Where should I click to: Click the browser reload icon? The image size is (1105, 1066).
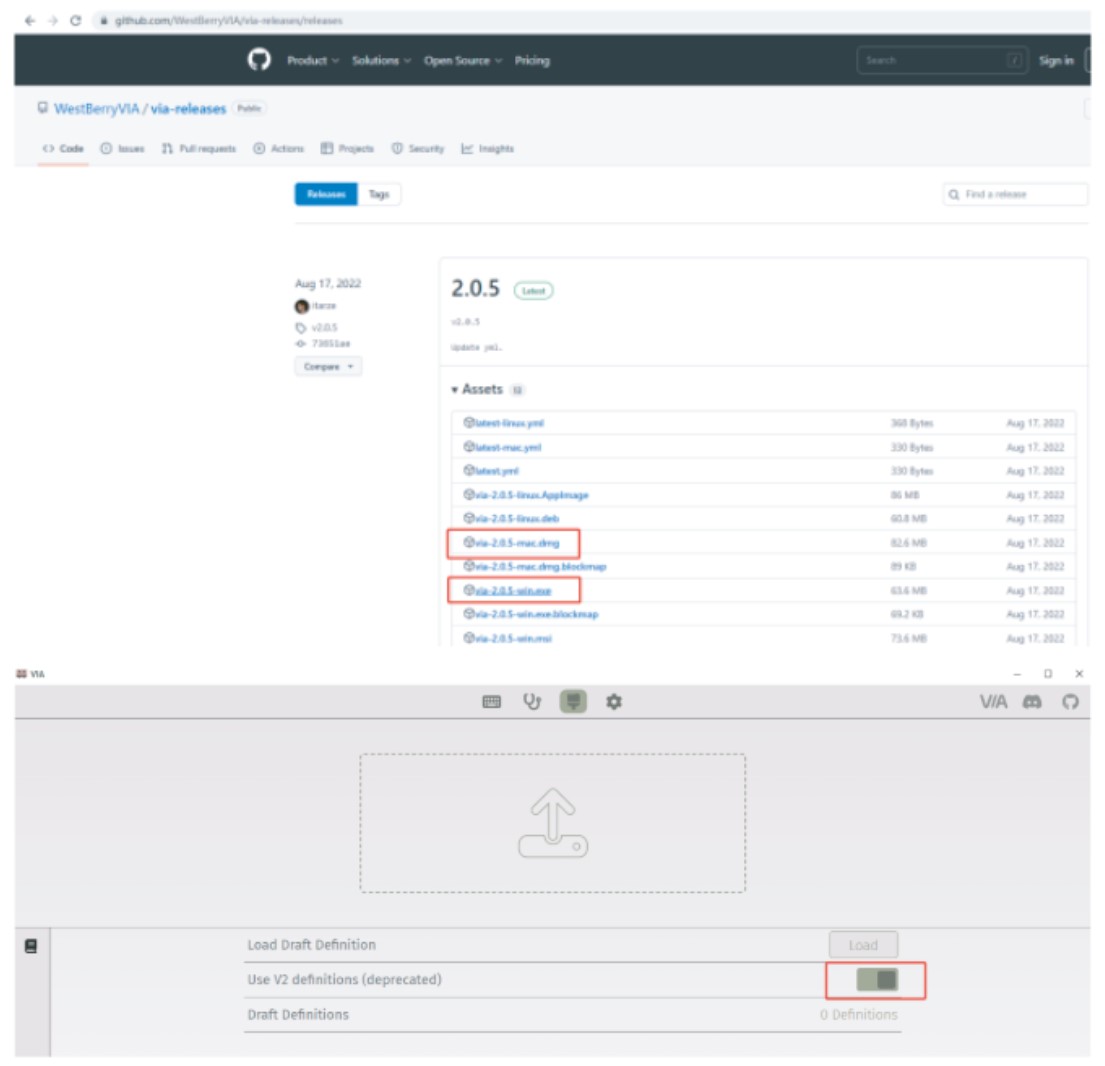click(x=75, y=20)
